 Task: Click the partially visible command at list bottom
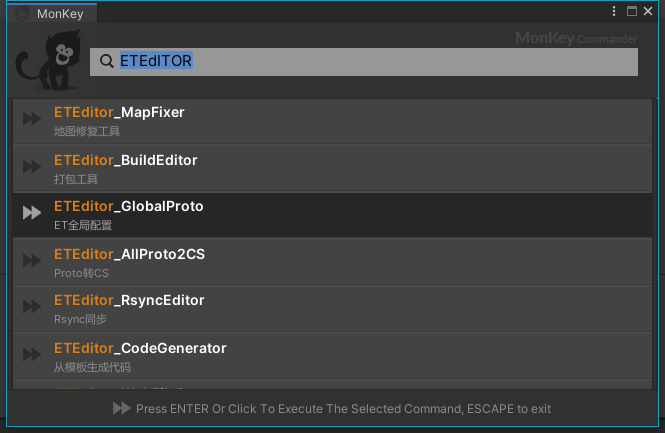(x=332, y=385)
